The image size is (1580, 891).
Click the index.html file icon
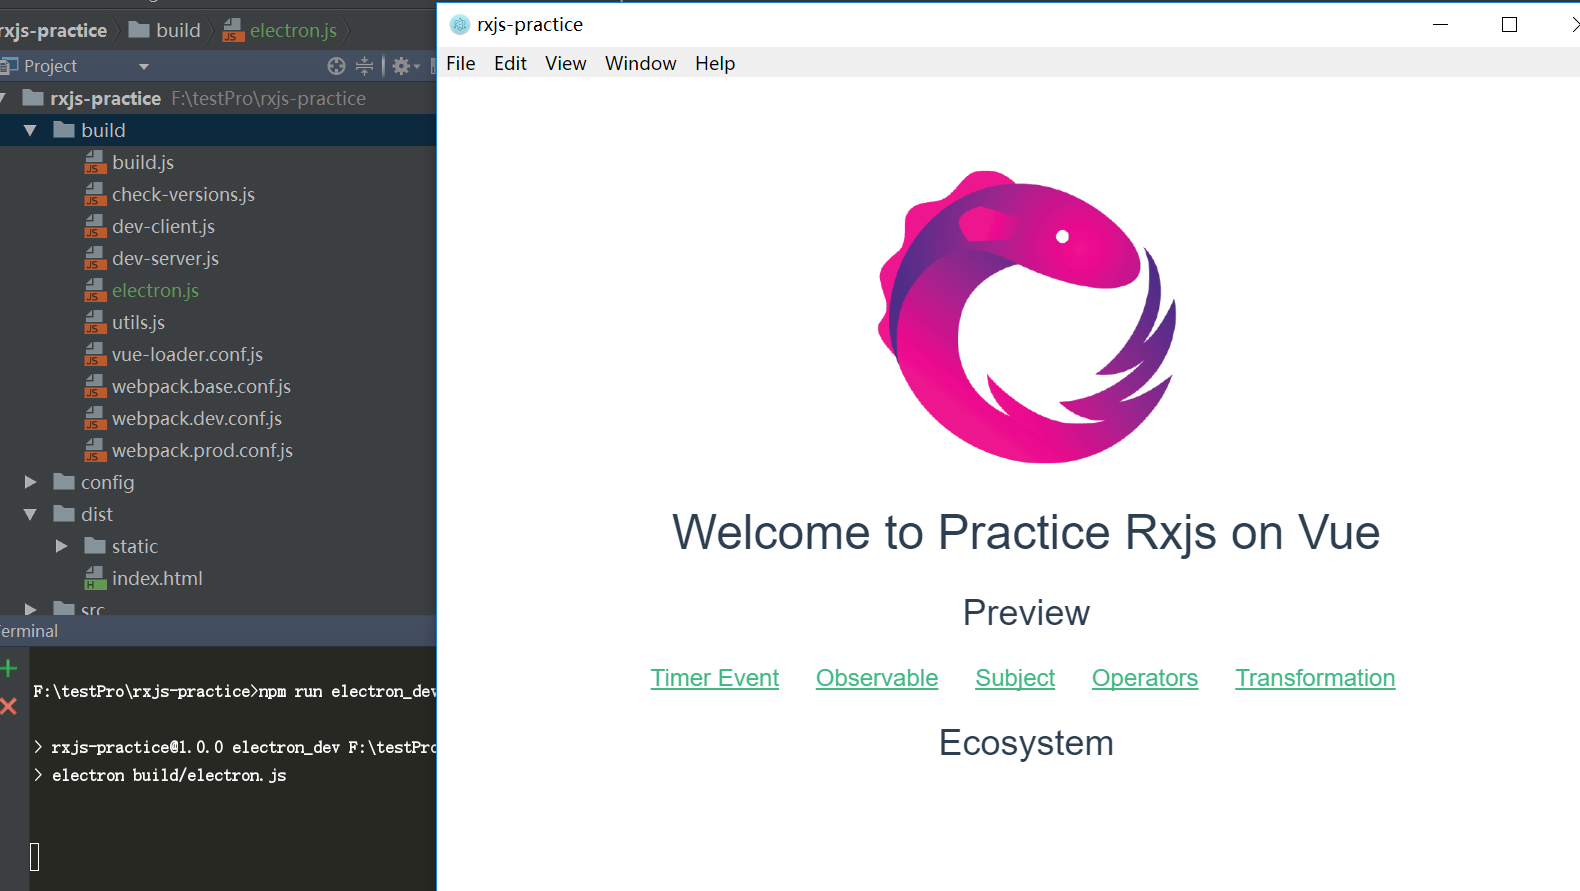[95, 578]
